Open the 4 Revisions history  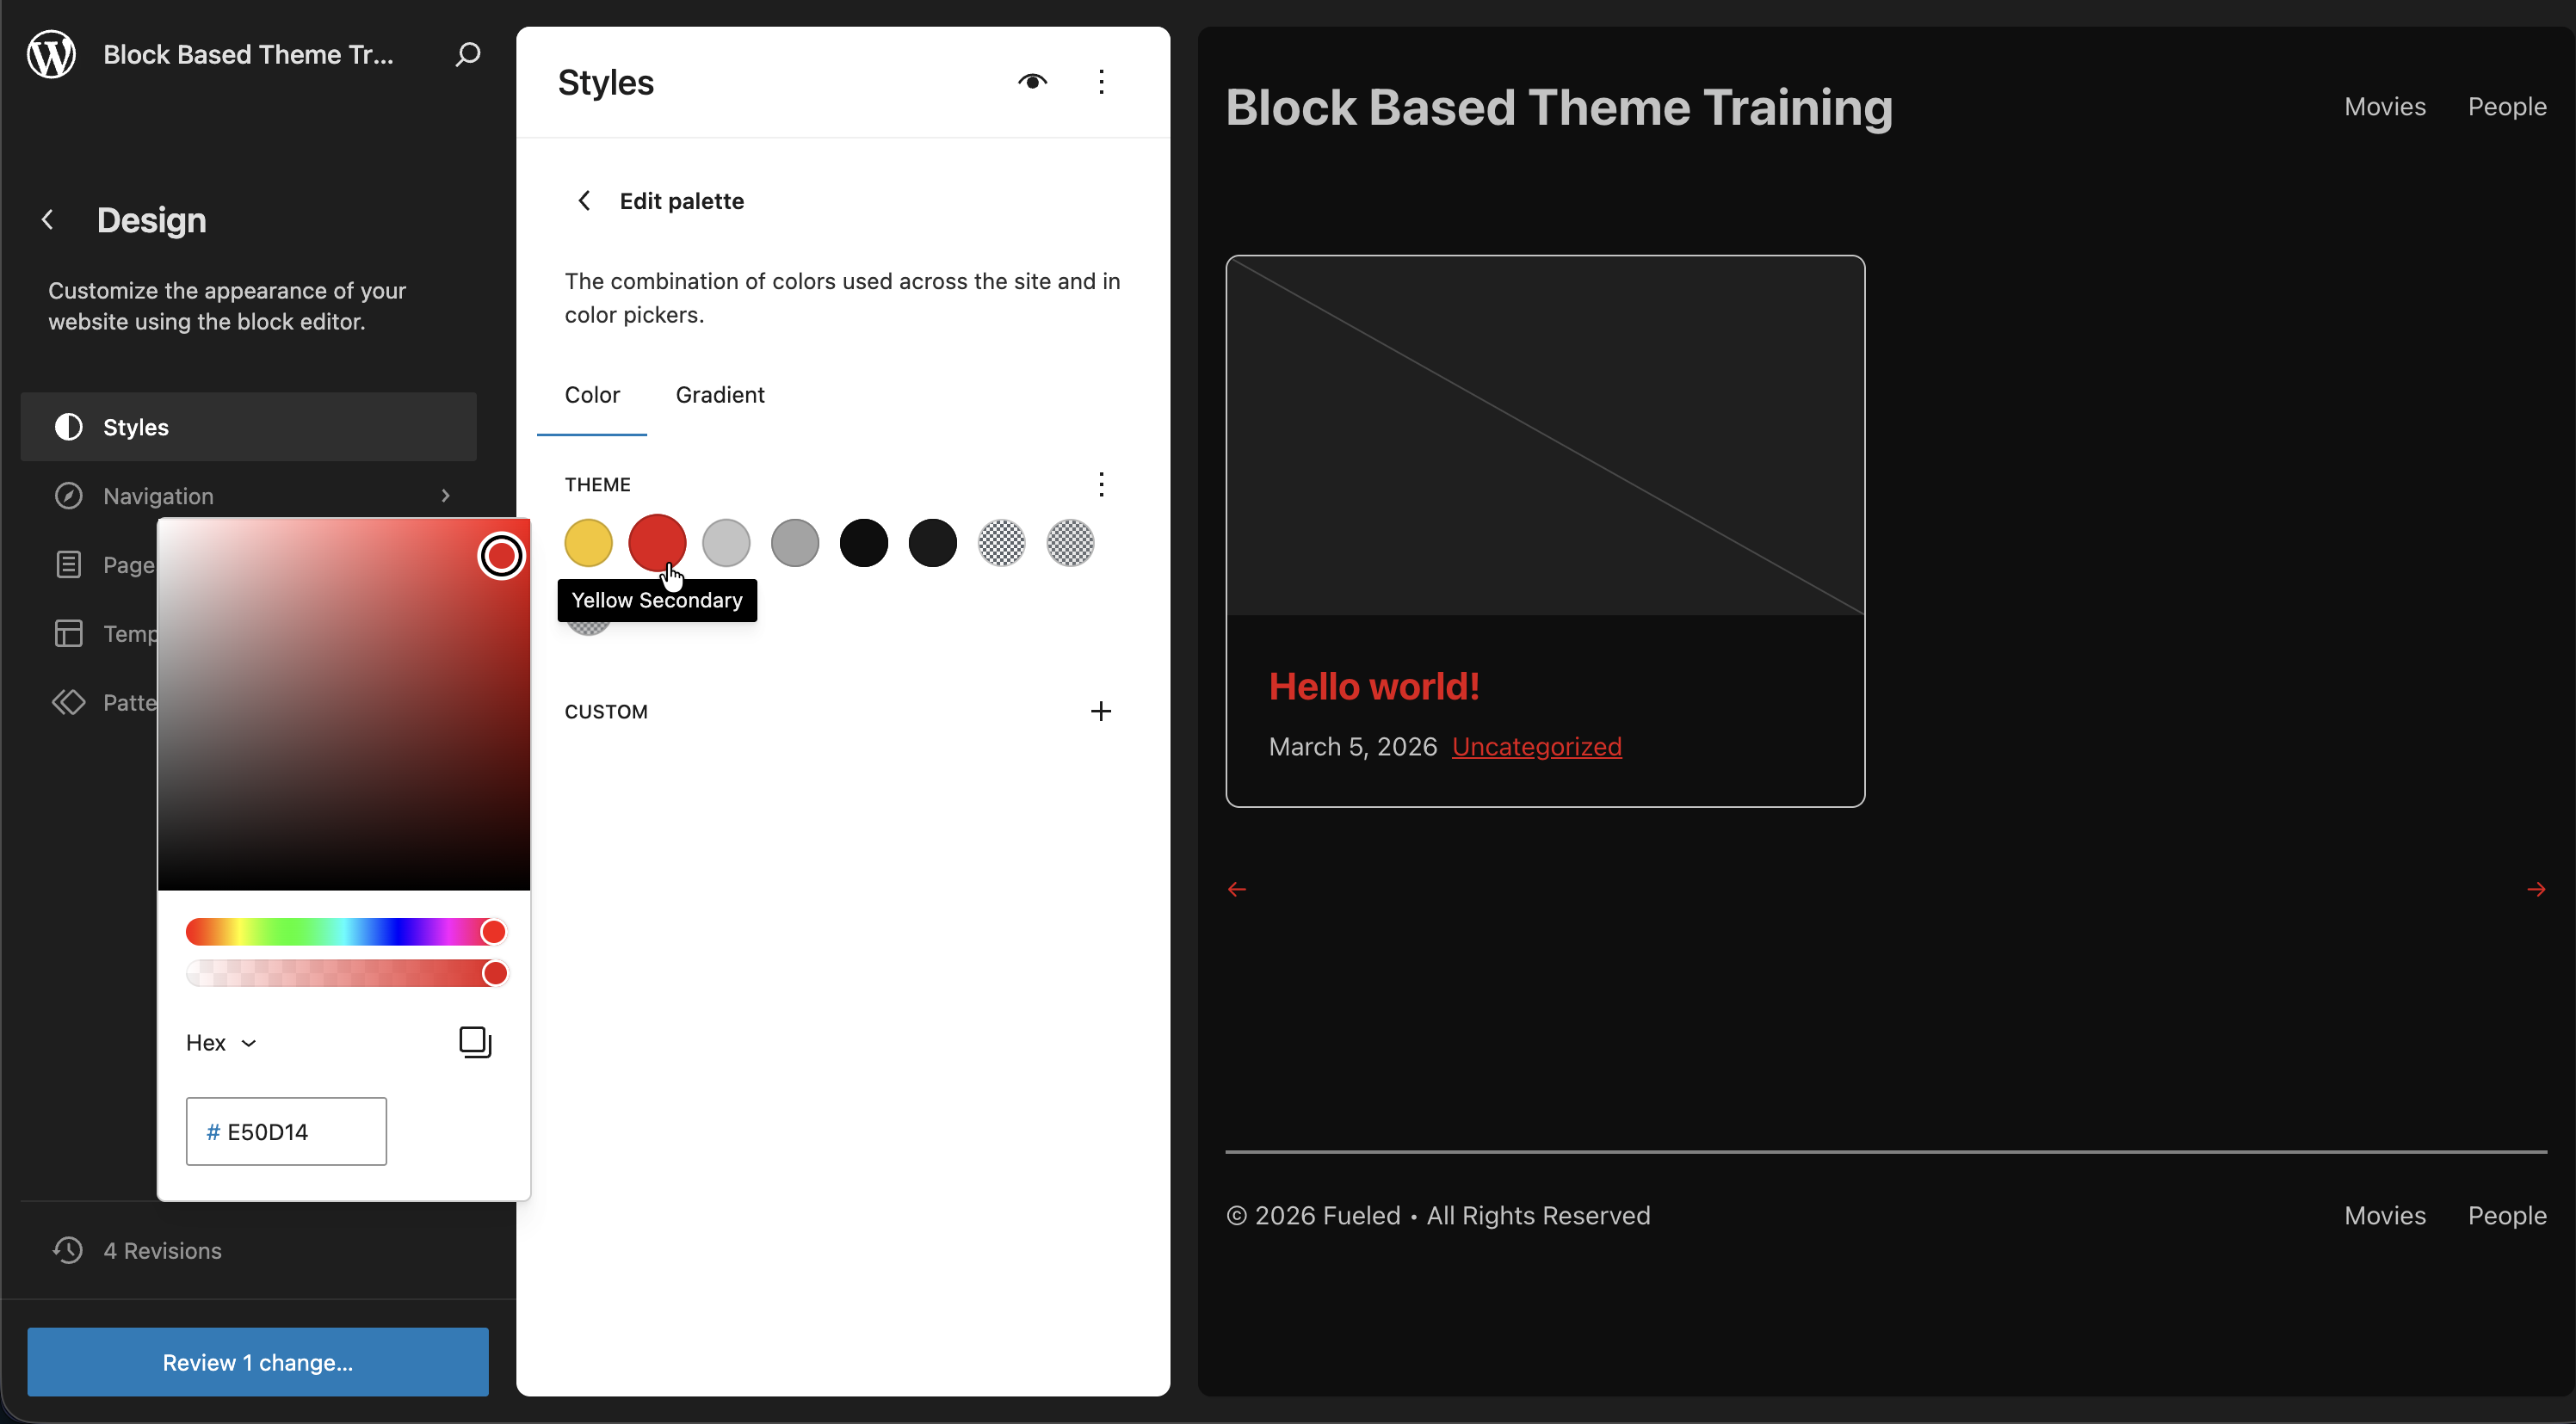click(x=163, y=1251)
